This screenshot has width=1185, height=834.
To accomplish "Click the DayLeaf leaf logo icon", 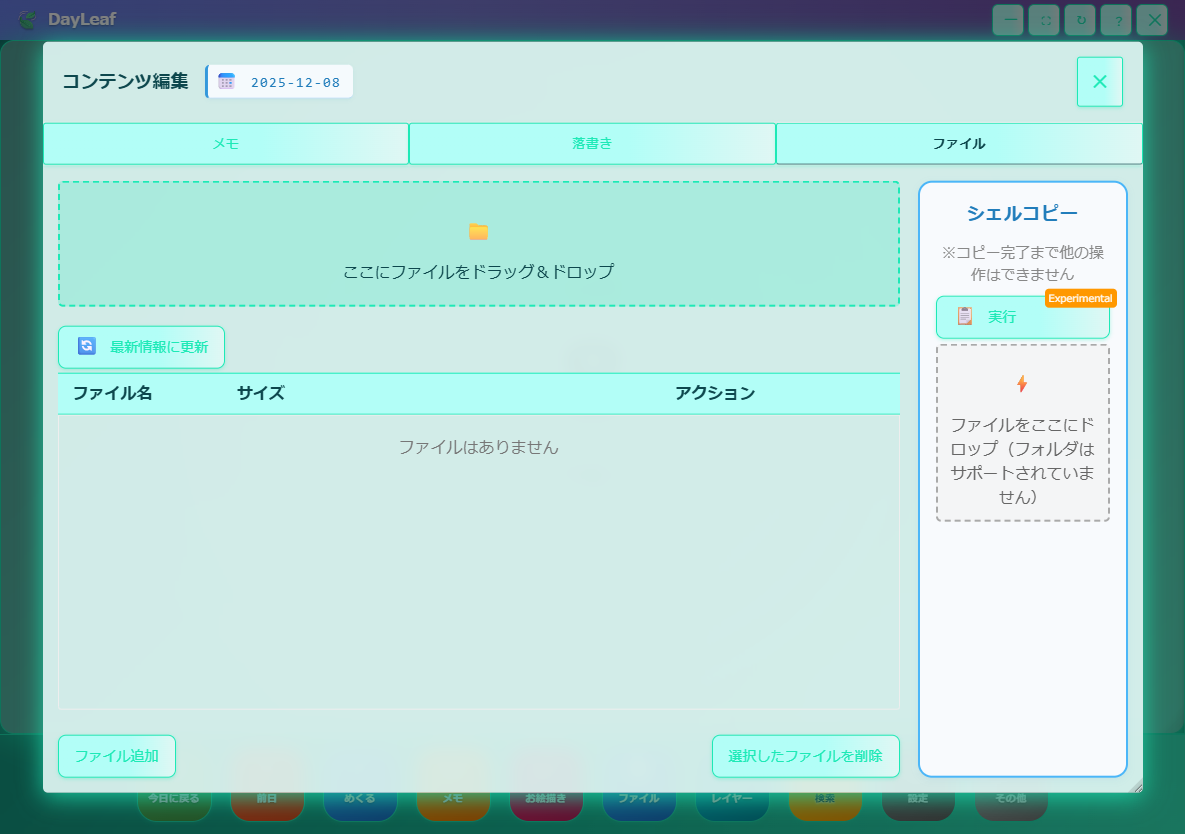I will 28,20.
